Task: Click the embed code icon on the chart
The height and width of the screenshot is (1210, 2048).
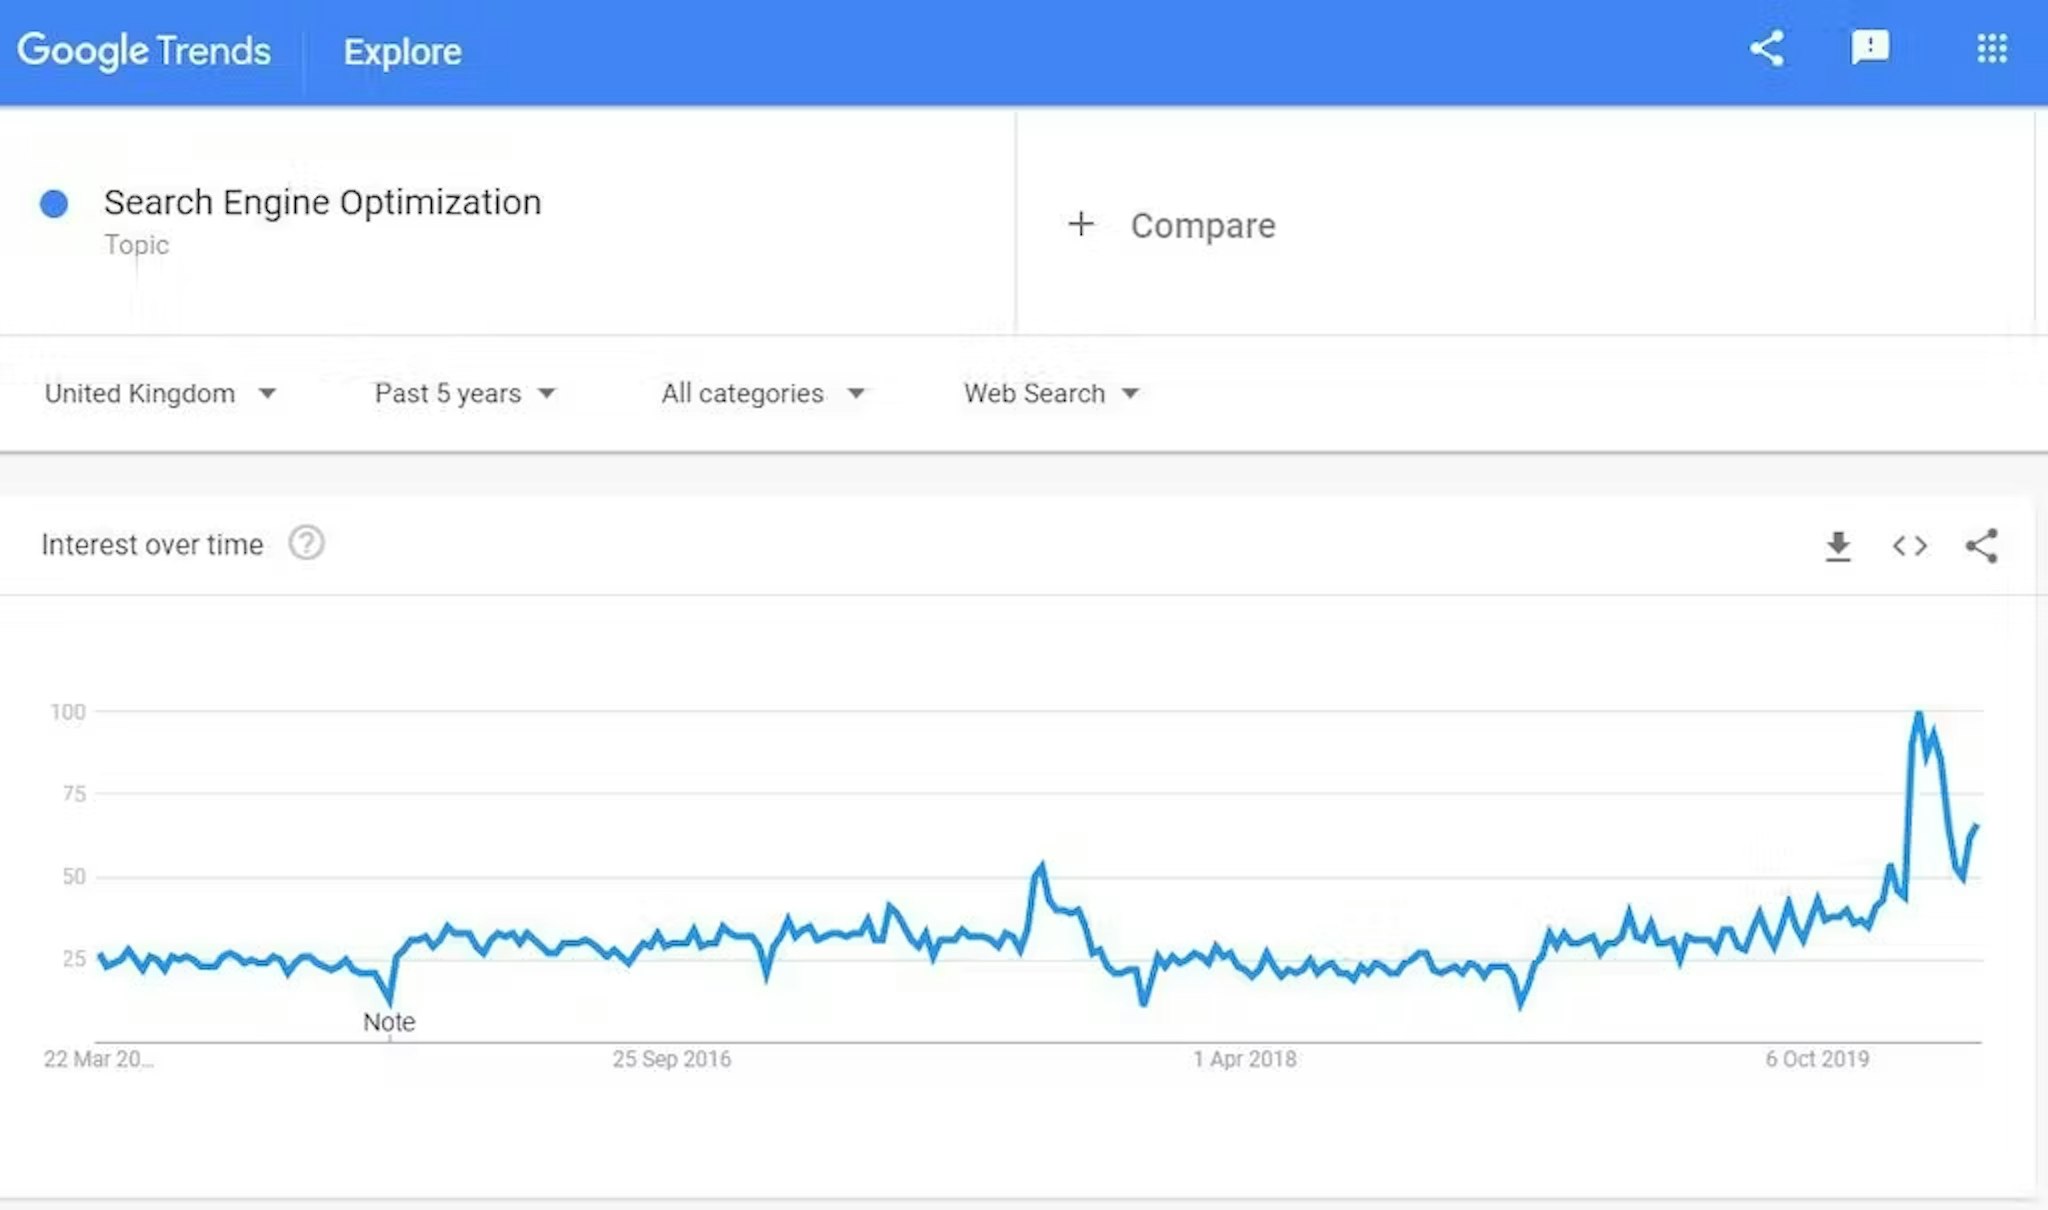Action: [1909, 546]
